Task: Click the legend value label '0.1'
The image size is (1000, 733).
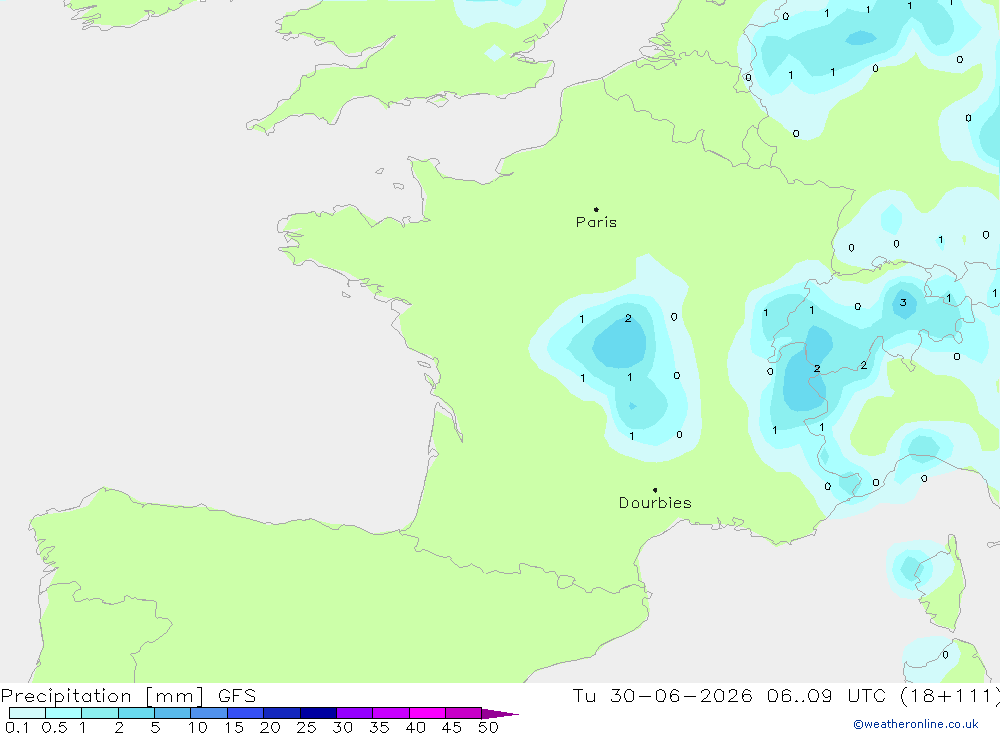Action: click(17, 727)
